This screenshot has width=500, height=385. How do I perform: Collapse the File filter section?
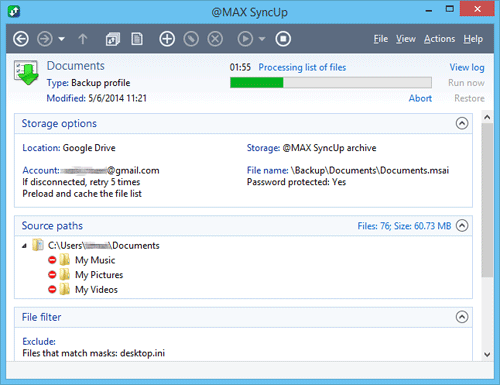pos(462,317)
